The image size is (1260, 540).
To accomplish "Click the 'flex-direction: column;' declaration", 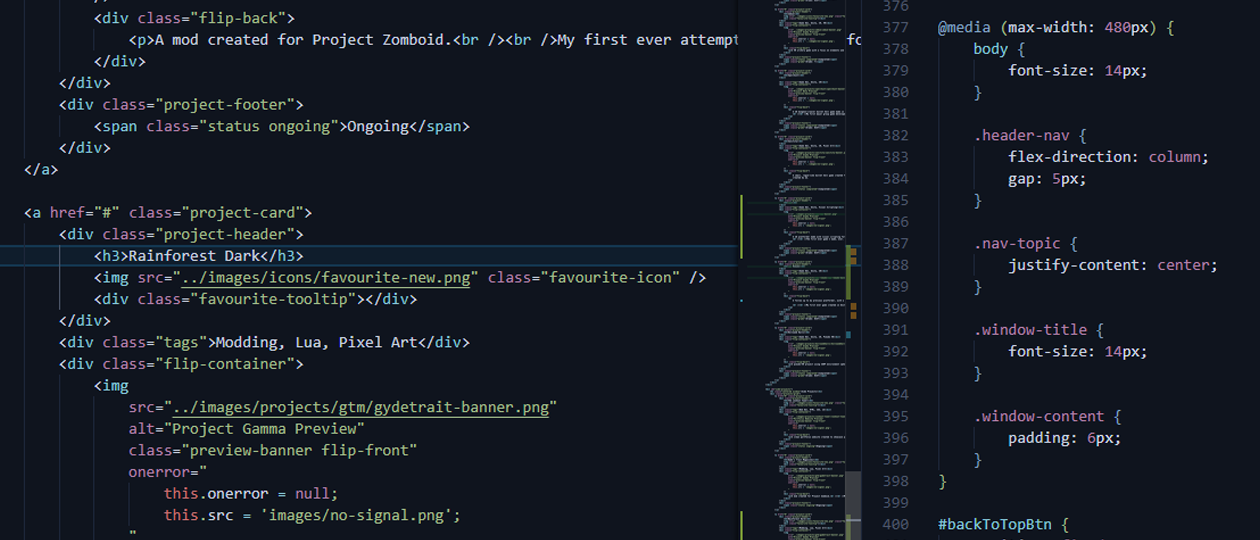I will [1108, 157].
